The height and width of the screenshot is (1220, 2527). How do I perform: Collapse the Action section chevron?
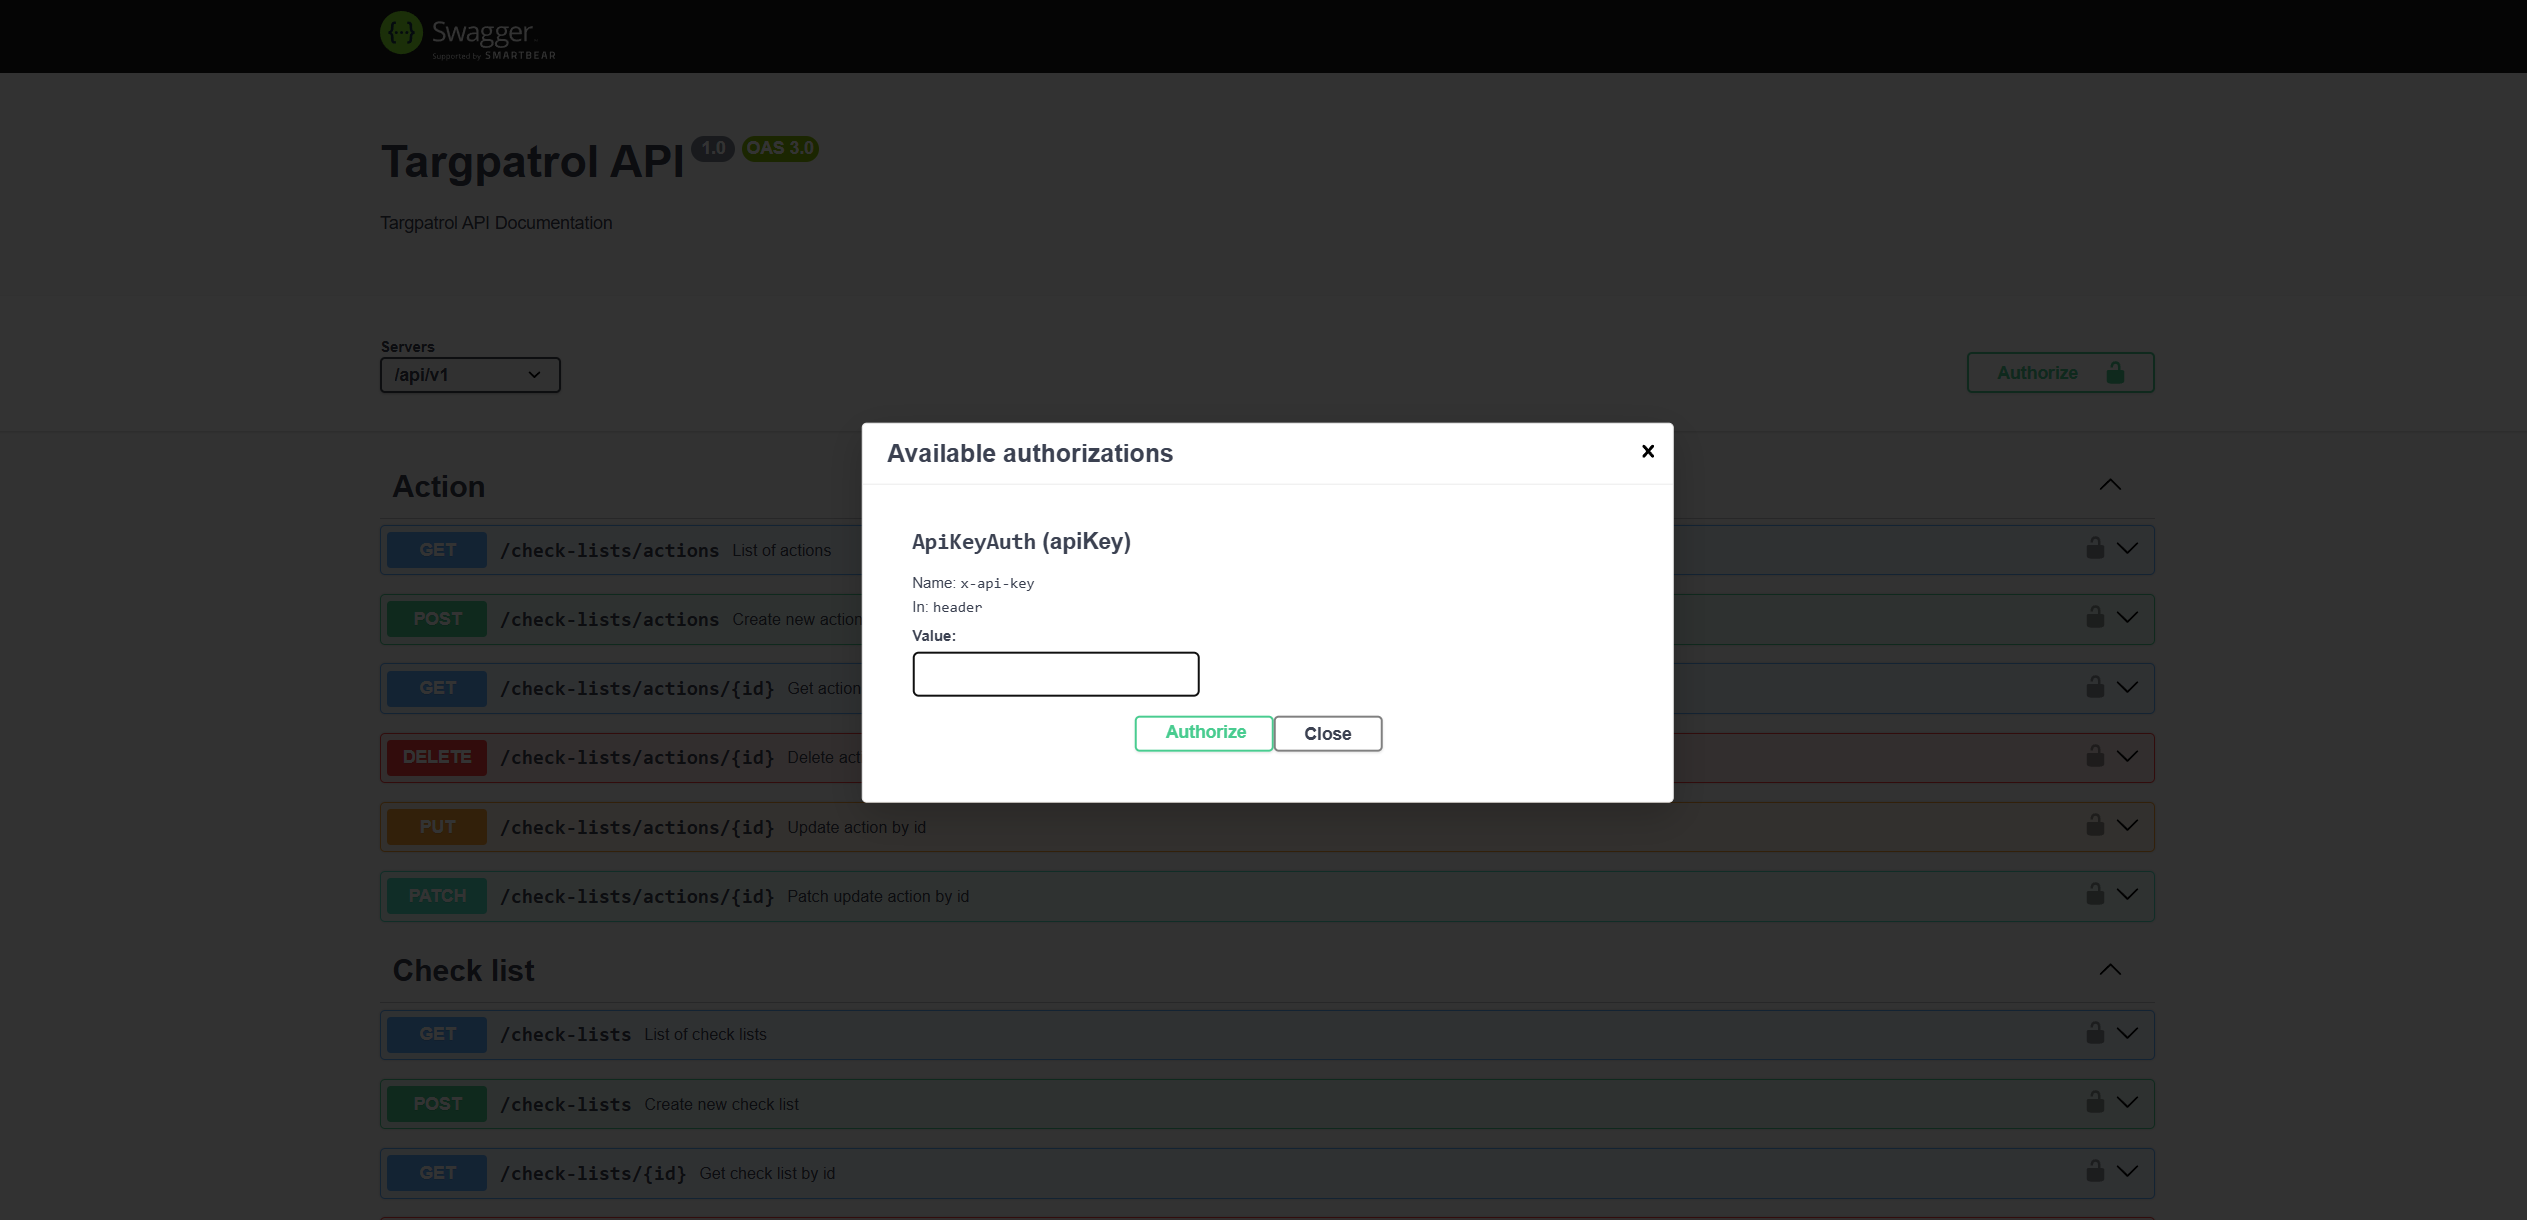pyautogui.click(x=2110, y=485)
